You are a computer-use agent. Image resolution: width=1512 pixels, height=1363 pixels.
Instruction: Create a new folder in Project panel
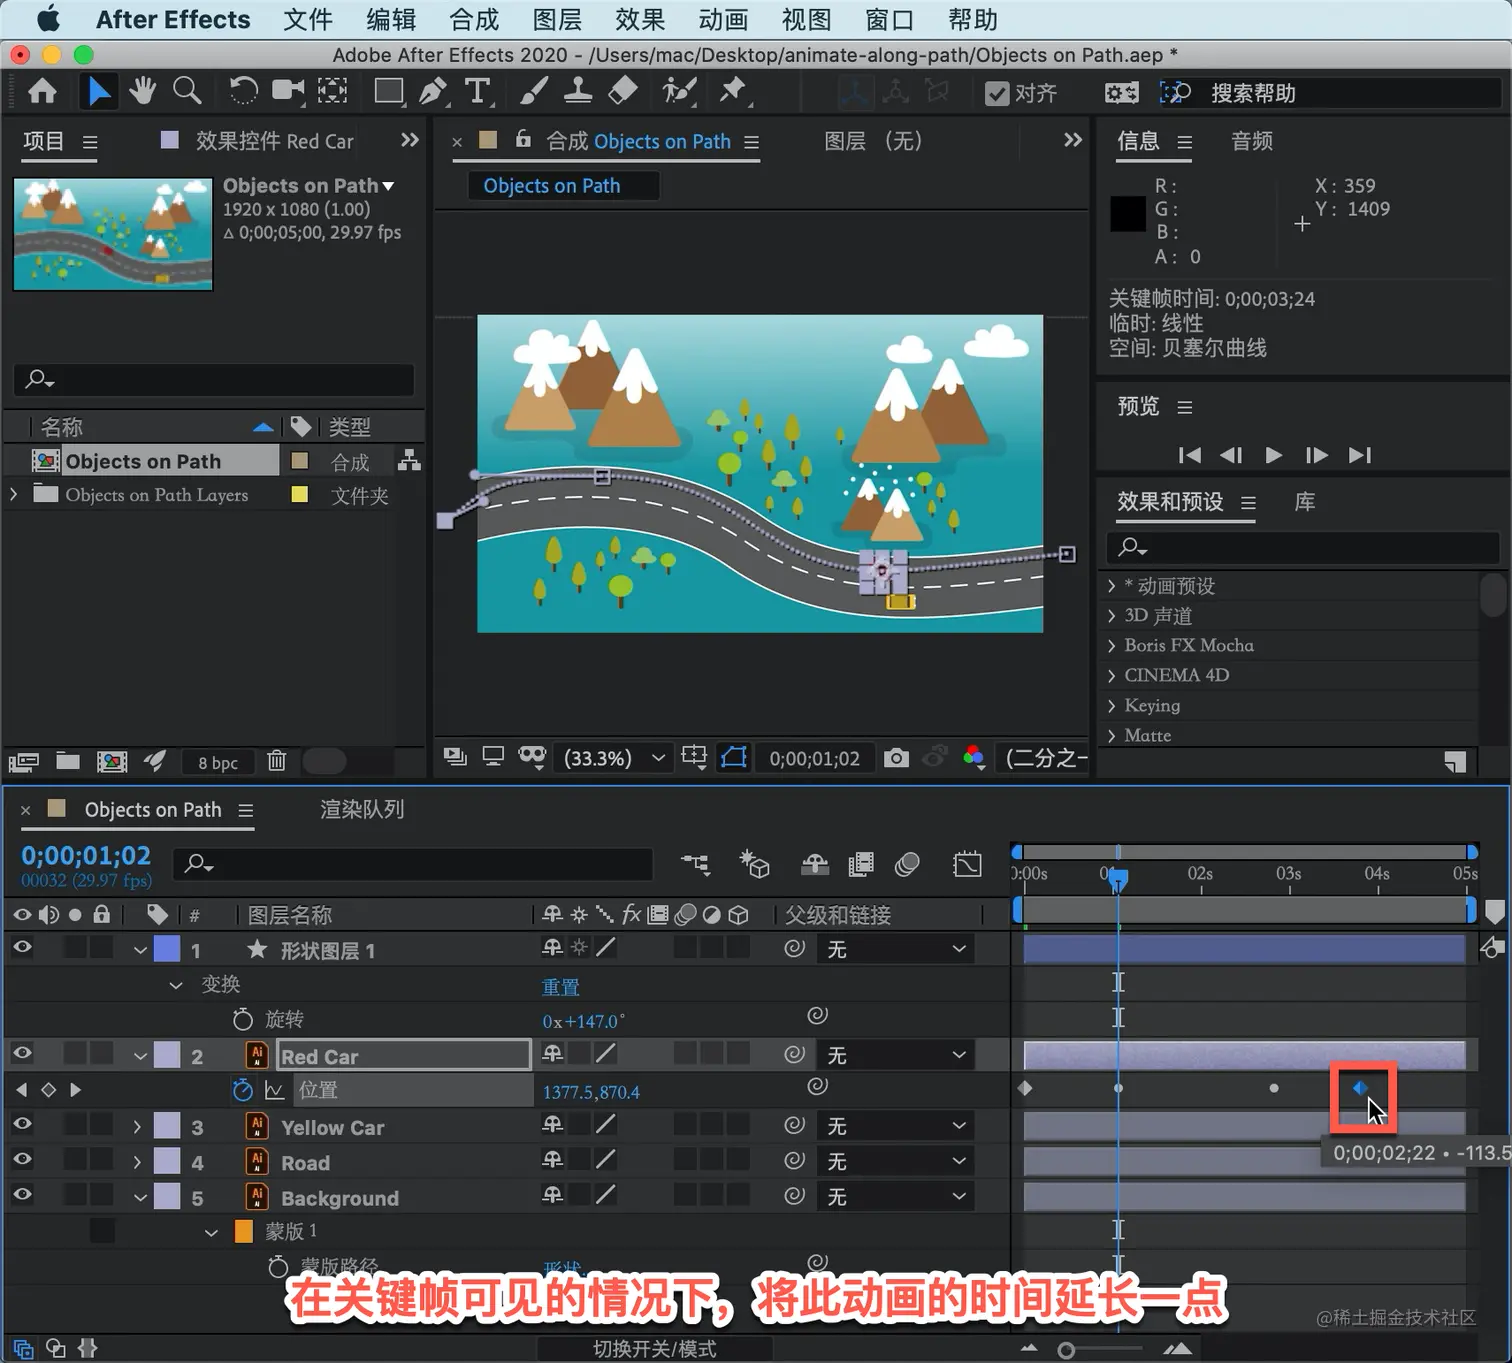click(68, 761)
